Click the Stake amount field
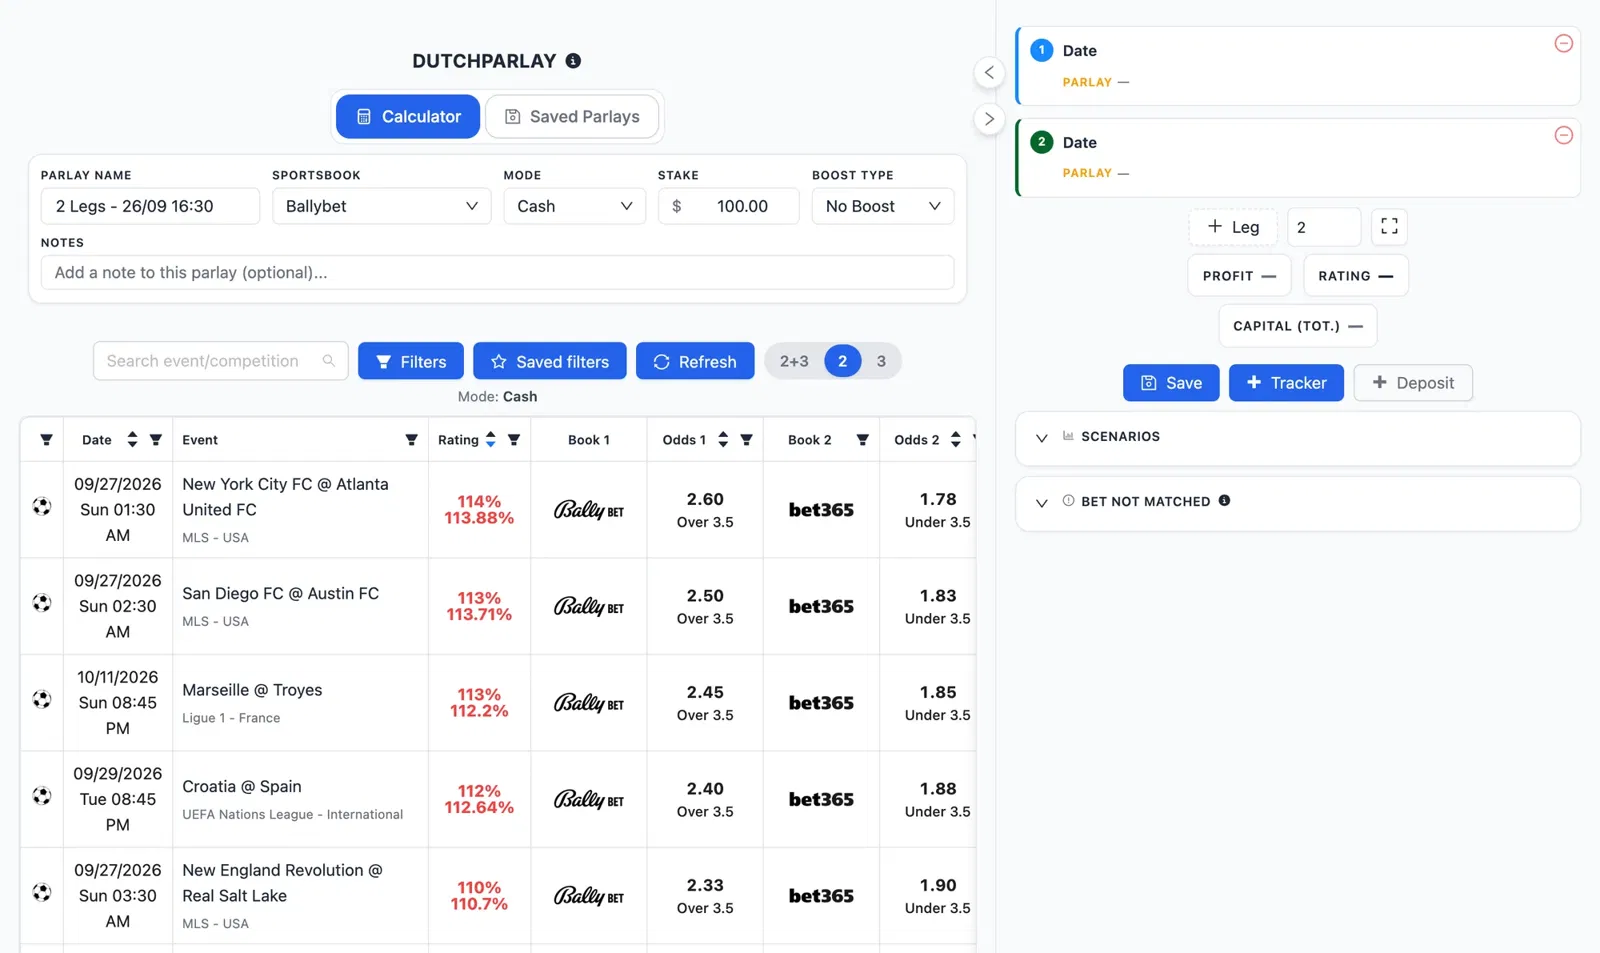This screenshot has height=953, width=1600. pos(728,206)
